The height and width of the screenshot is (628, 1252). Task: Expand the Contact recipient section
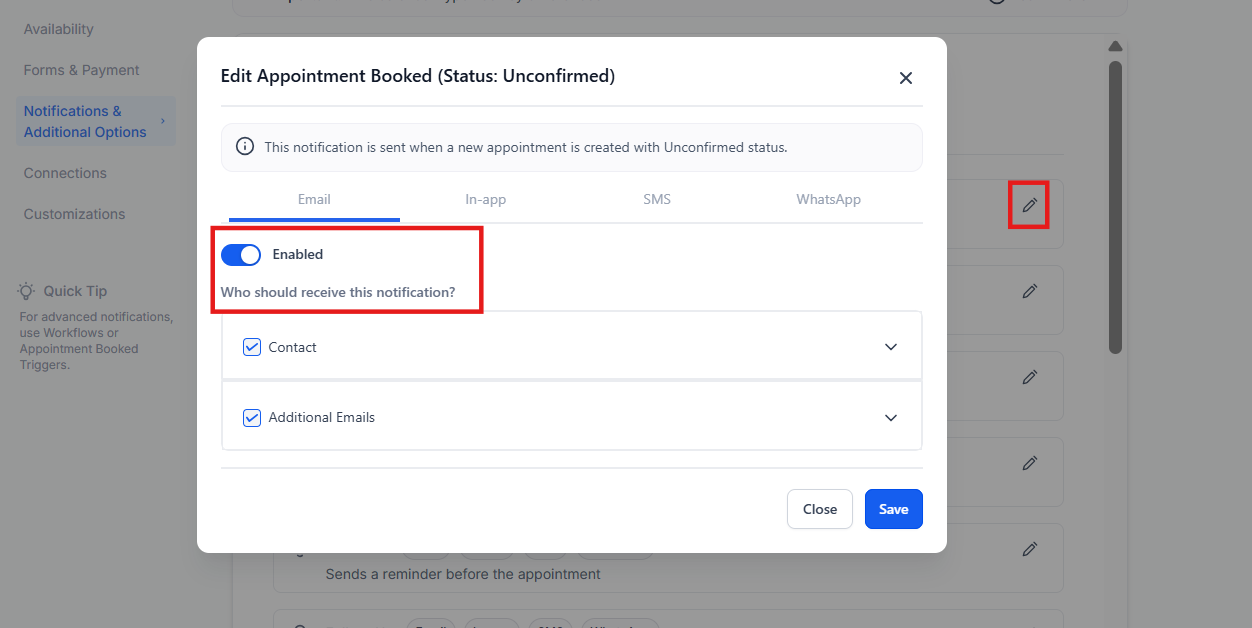coord(891,347)
